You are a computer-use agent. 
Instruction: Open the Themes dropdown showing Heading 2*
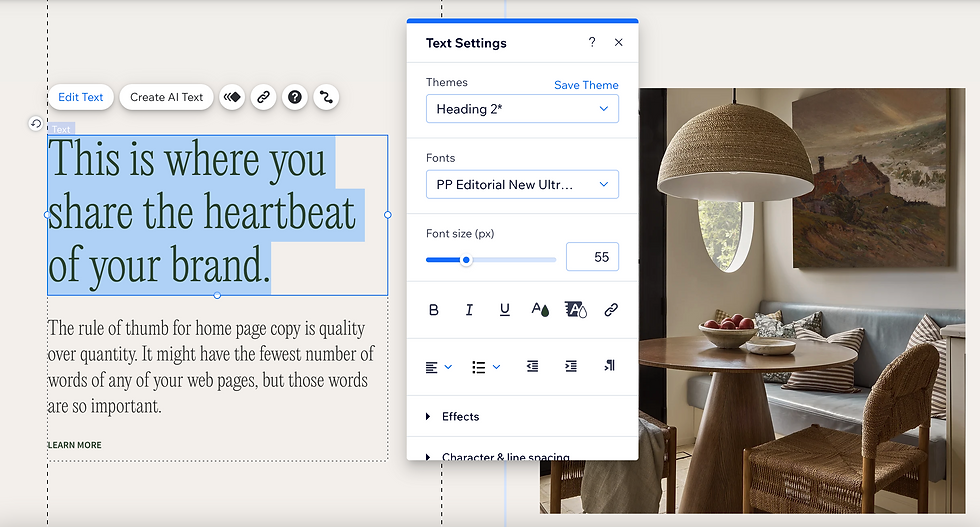pyautogui.click(x=522, y=109)
